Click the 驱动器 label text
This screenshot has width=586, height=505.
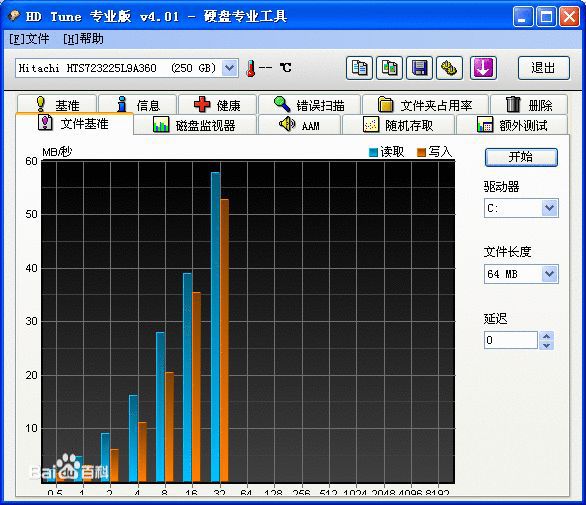click(x=502, y=186)
